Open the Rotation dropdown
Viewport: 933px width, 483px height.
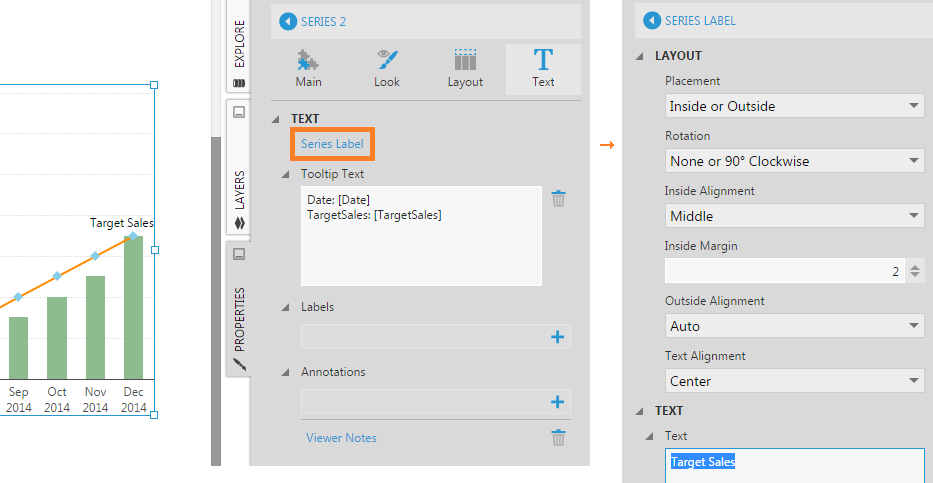click(794, 161)
